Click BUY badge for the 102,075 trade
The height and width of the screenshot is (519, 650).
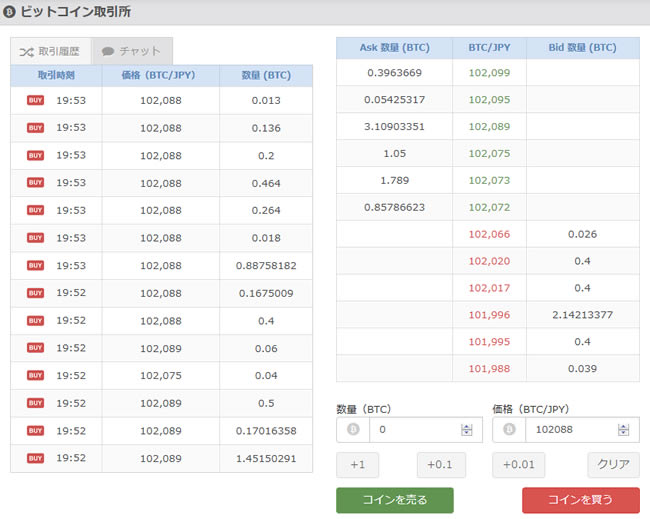coord(35,376)
